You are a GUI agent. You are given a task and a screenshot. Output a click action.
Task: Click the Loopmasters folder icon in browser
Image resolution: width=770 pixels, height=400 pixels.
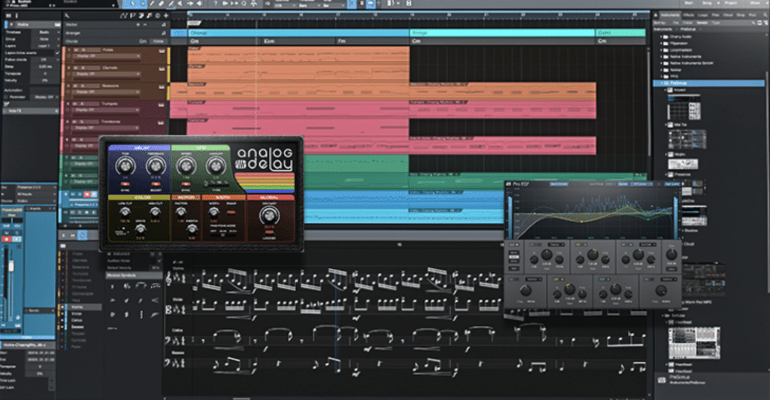click(x=666, y=50)
